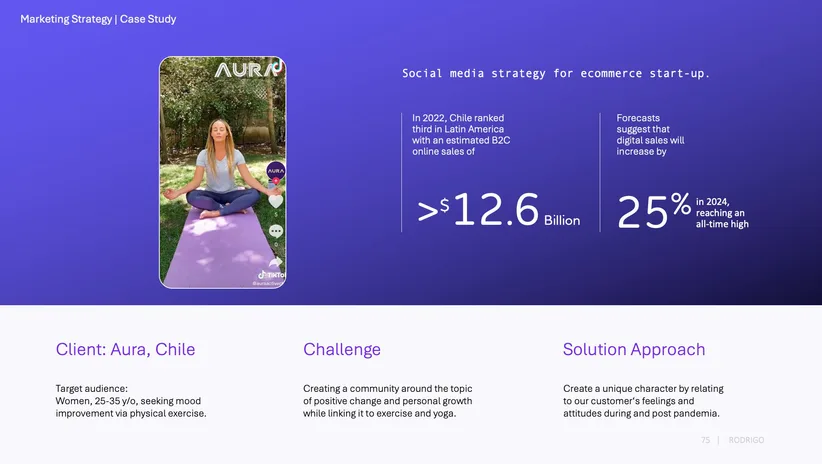
Task: Click the TikTok logo beside the Aura title
Action: pos(278,66)
